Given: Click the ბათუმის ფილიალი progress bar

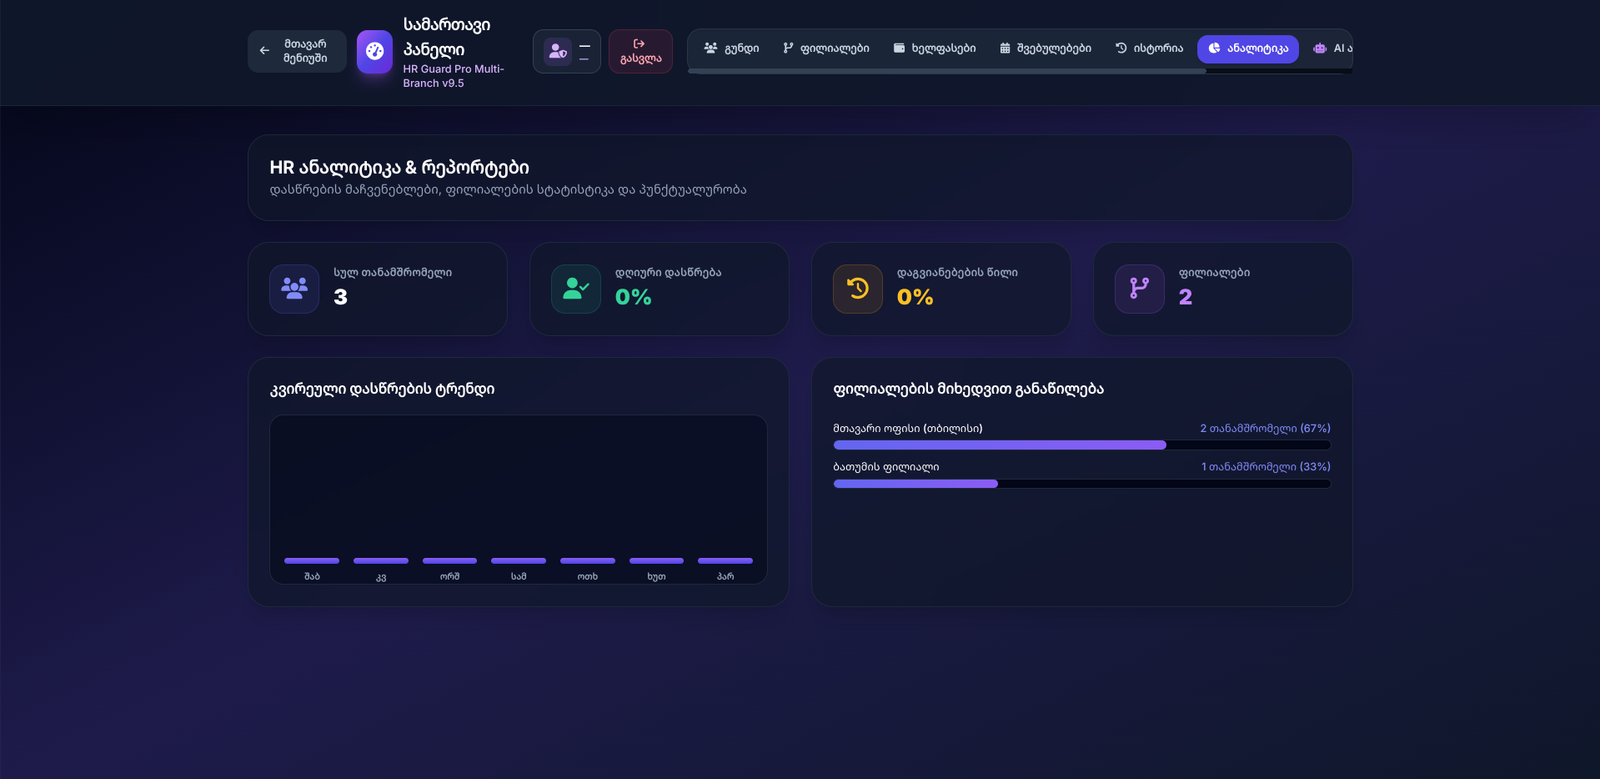Looking at the screenshot, I should point(1082,484).
